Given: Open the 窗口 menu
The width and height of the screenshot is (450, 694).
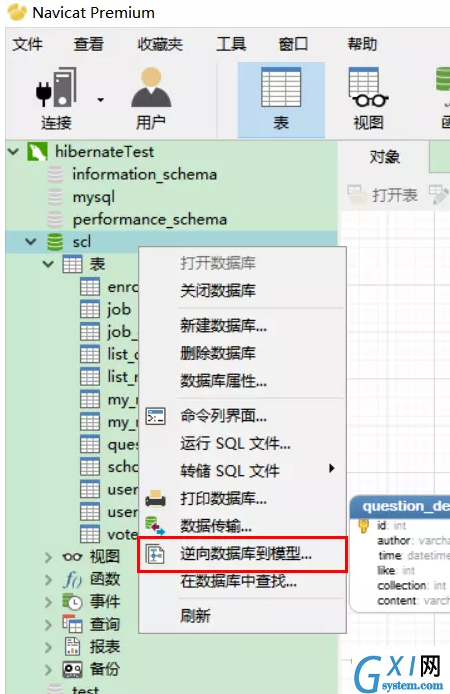Looking at the screenshot, I should (x=293, y=44).
